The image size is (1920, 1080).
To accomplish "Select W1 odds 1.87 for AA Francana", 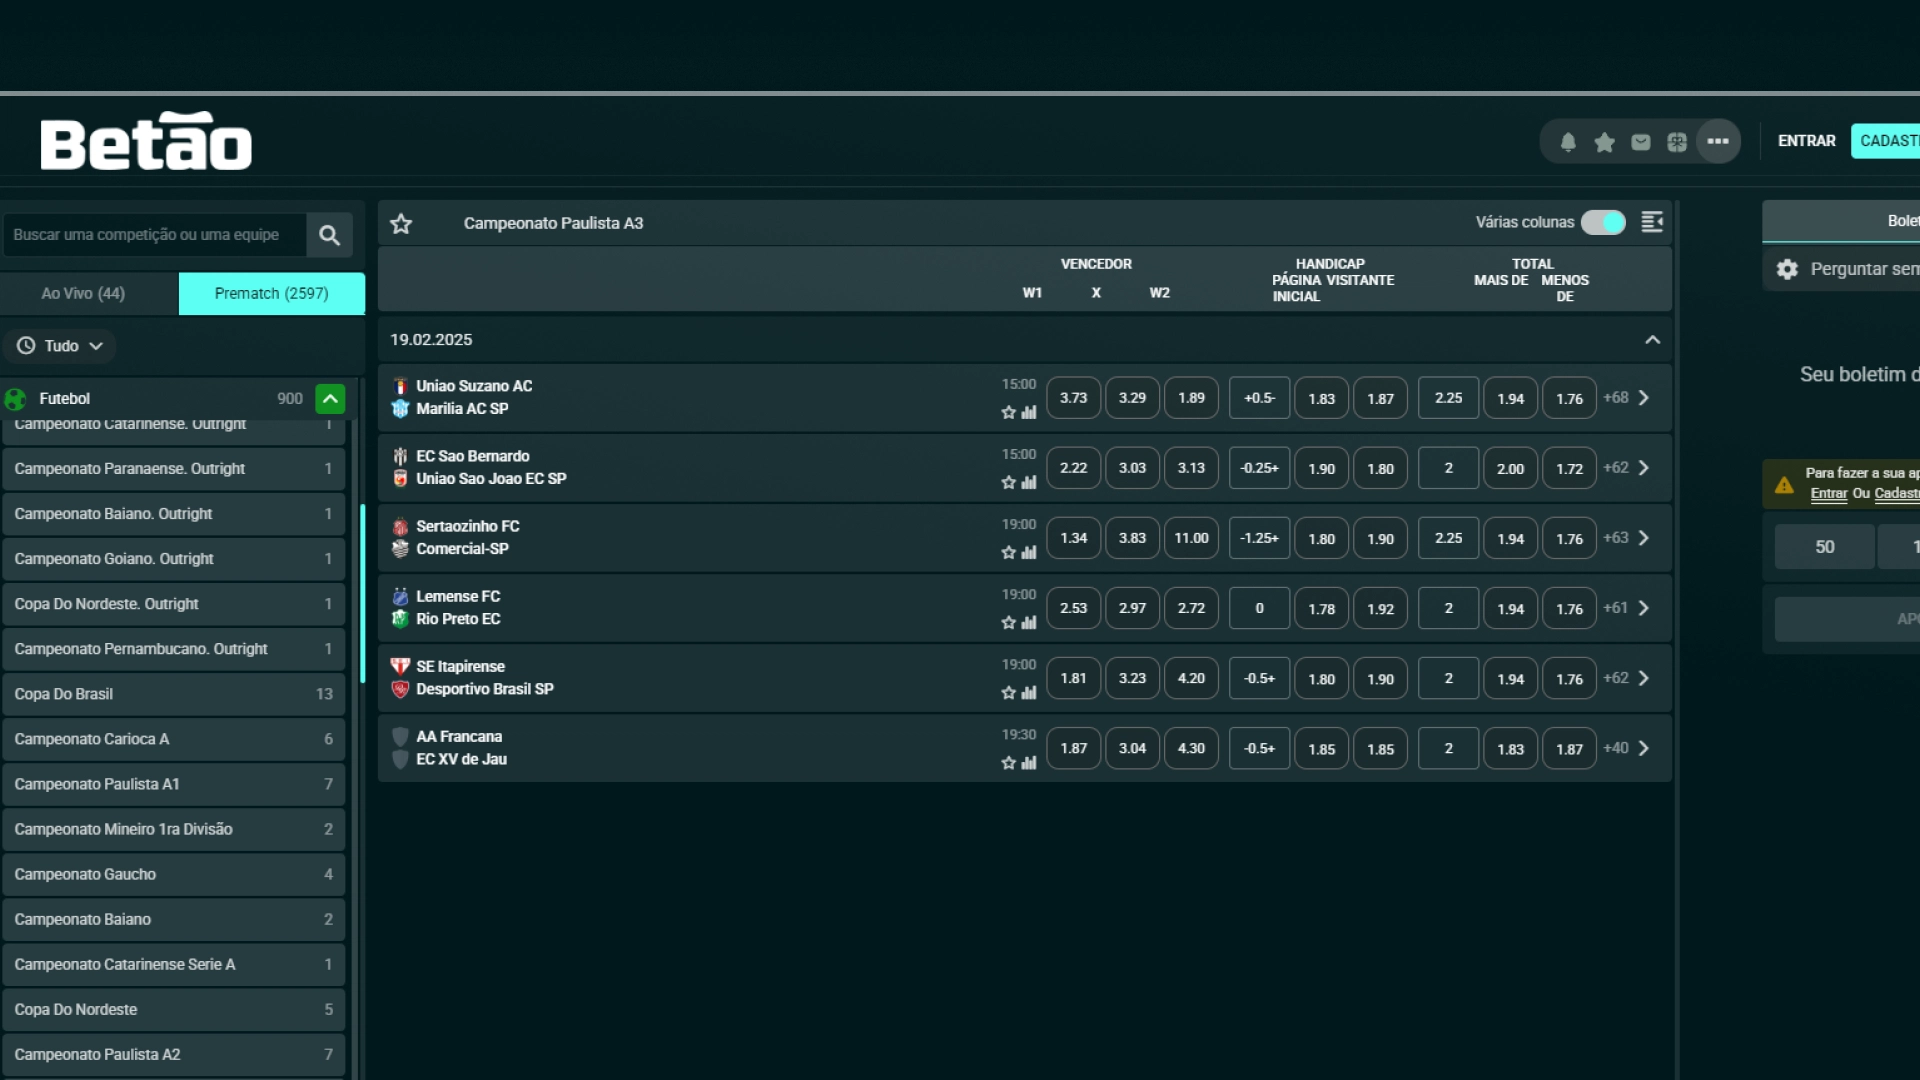I will (x=1073, y=748).
